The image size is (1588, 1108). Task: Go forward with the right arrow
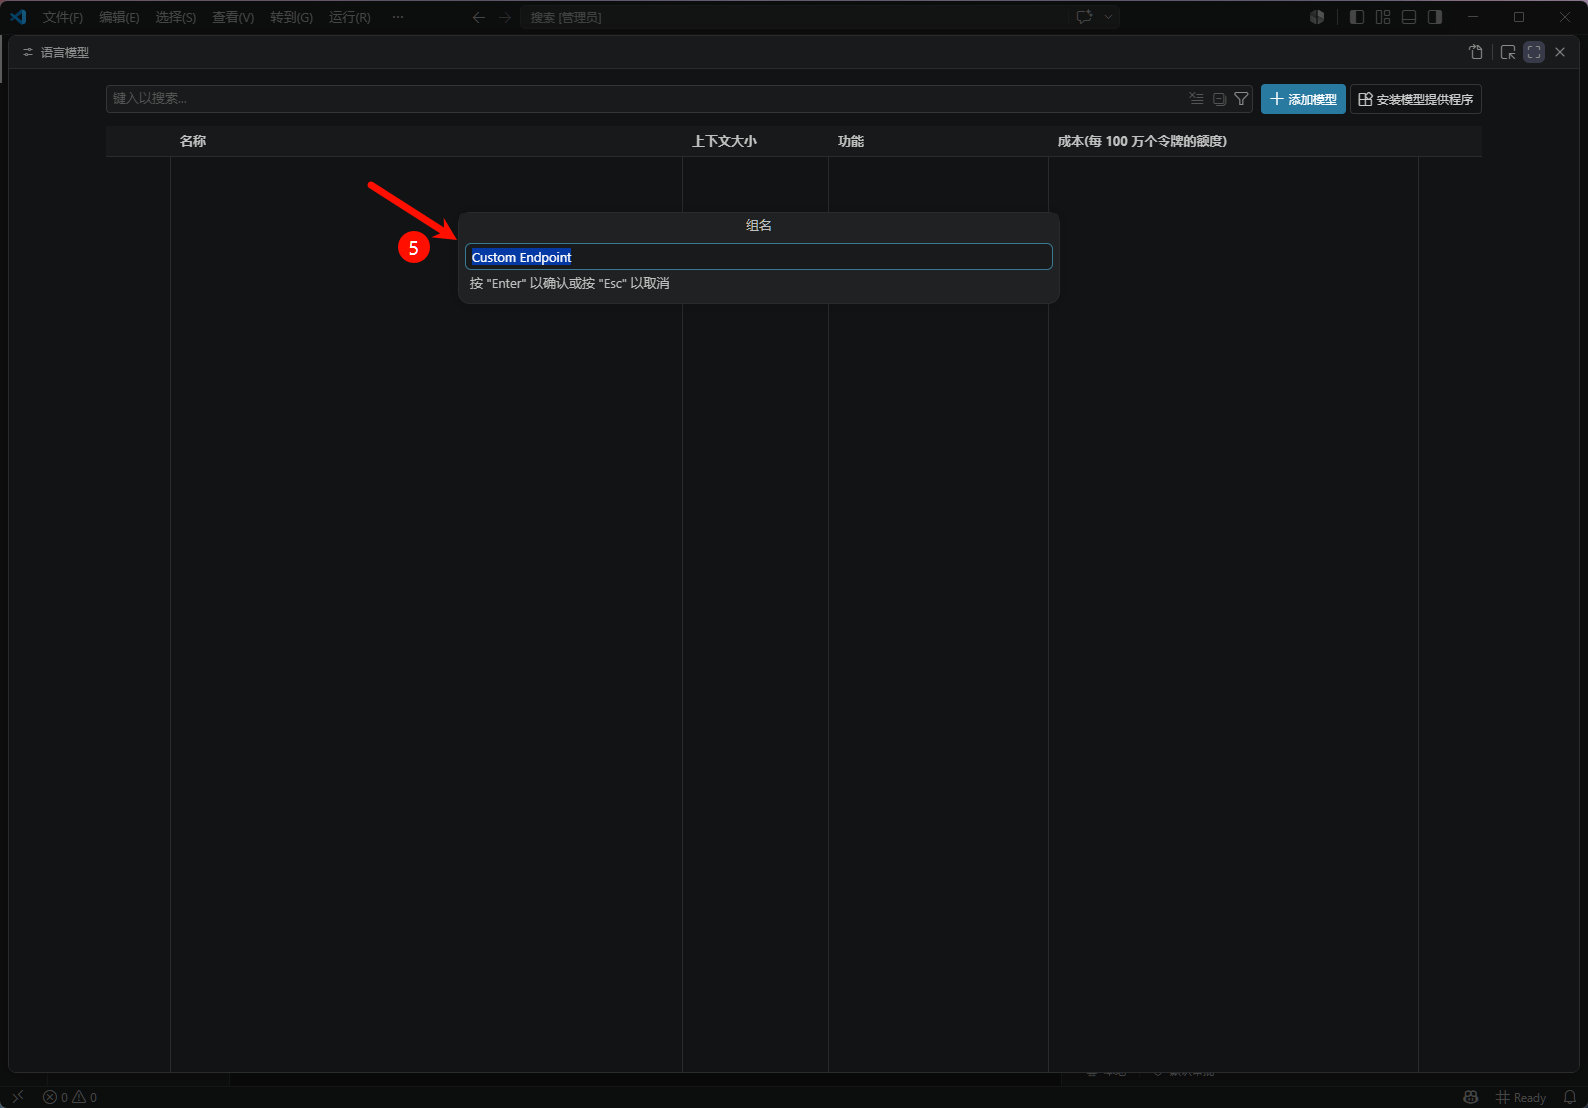click(505, 17)
